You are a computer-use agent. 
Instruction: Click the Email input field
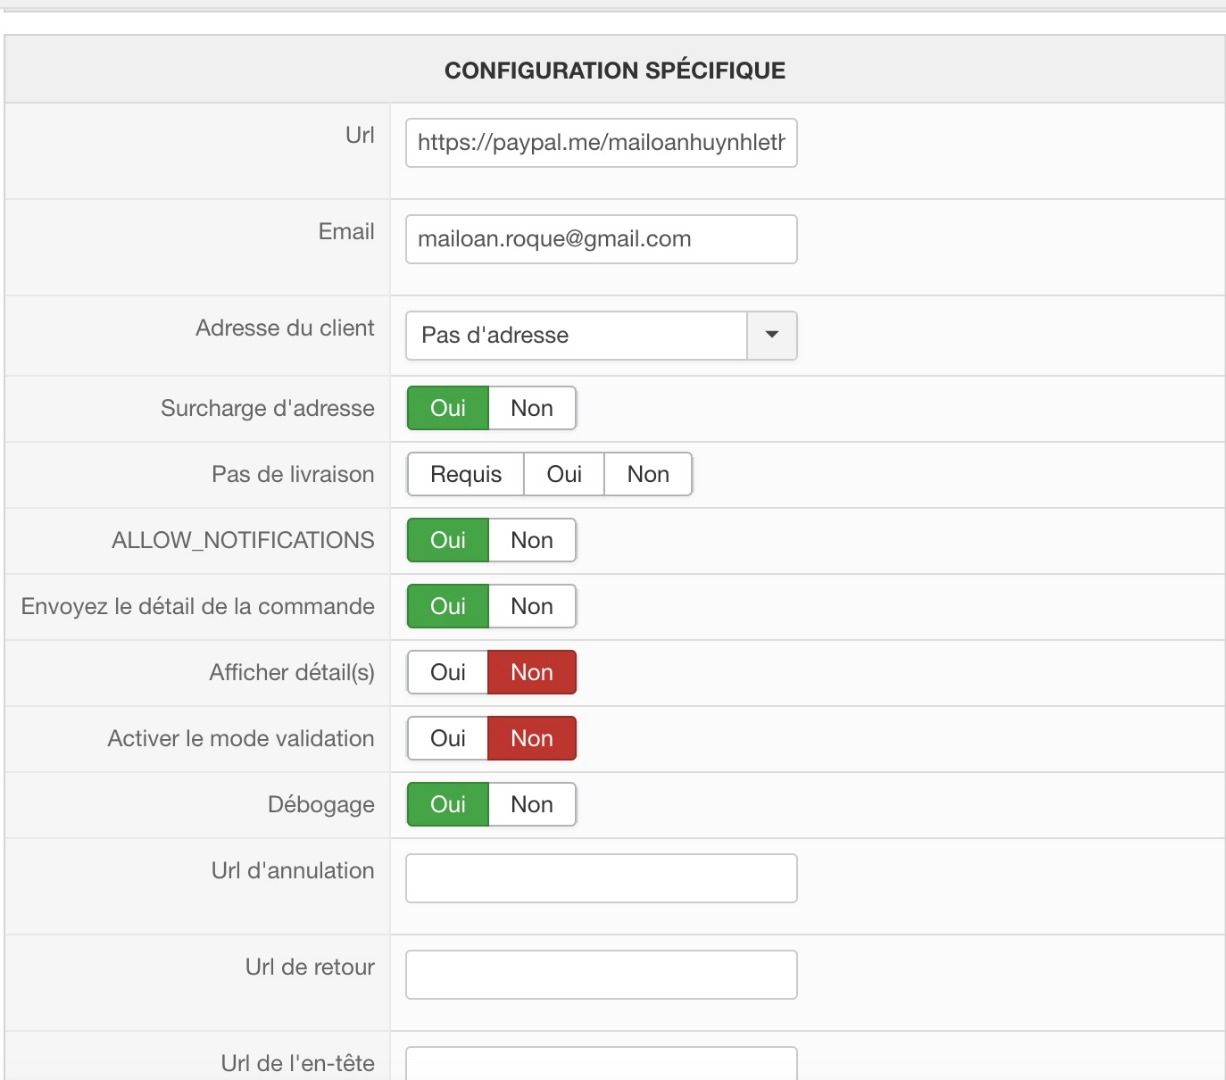[x=601, y=239]
